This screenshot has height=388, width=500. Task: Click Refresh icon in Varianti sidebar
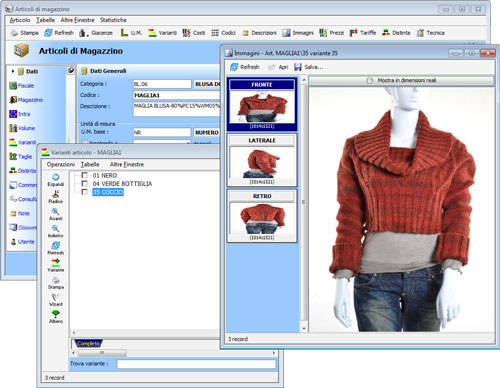(56, 246)
